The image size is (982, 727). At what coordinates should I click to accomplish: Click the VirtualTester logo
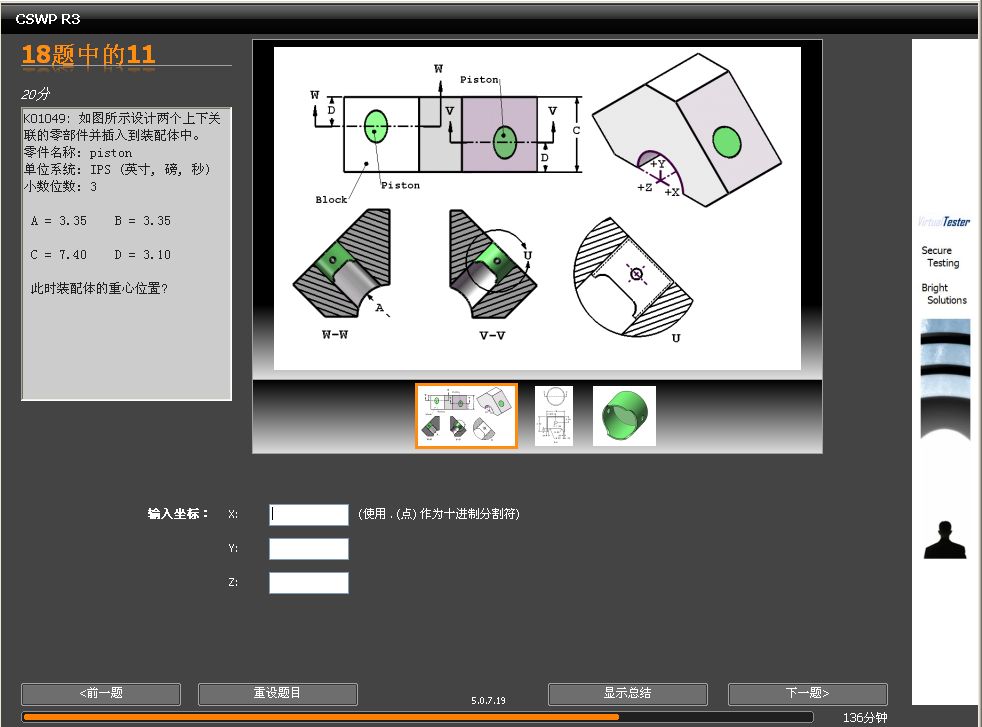pos(944,222)
